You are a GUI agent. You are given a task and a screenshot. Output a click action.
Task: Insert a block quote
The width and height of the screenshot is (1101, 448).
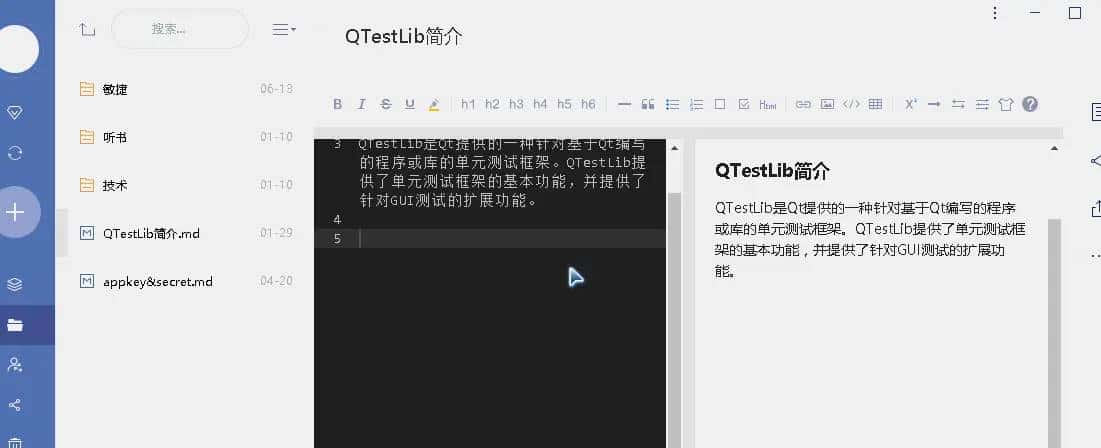[648, 105]
